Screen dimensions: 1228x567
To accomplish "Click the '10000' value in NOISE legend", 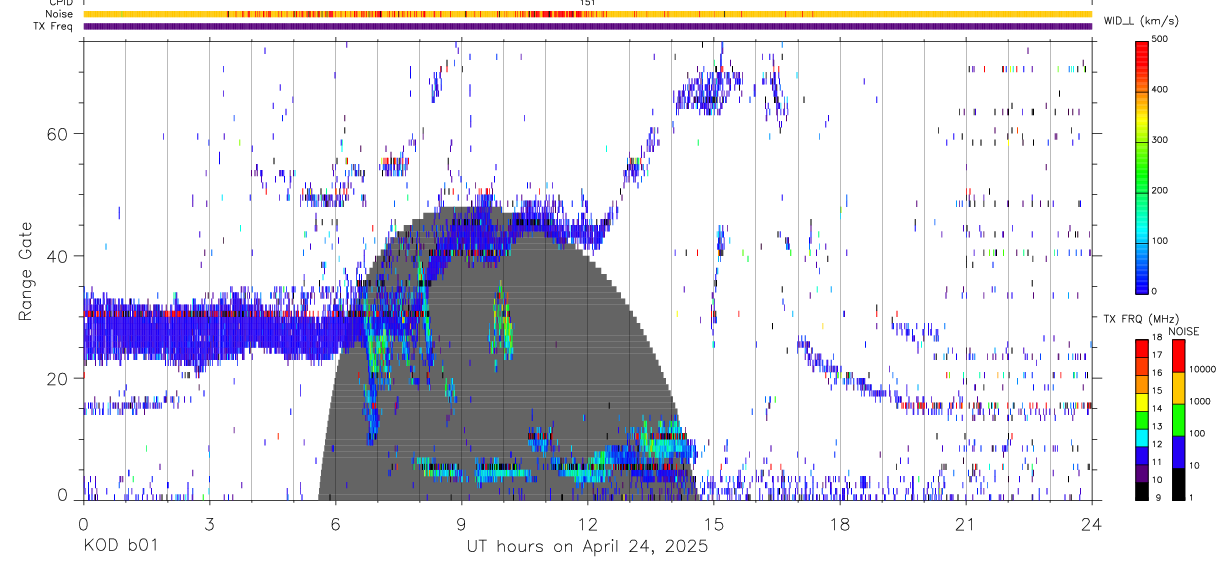I will [1202, 369].
